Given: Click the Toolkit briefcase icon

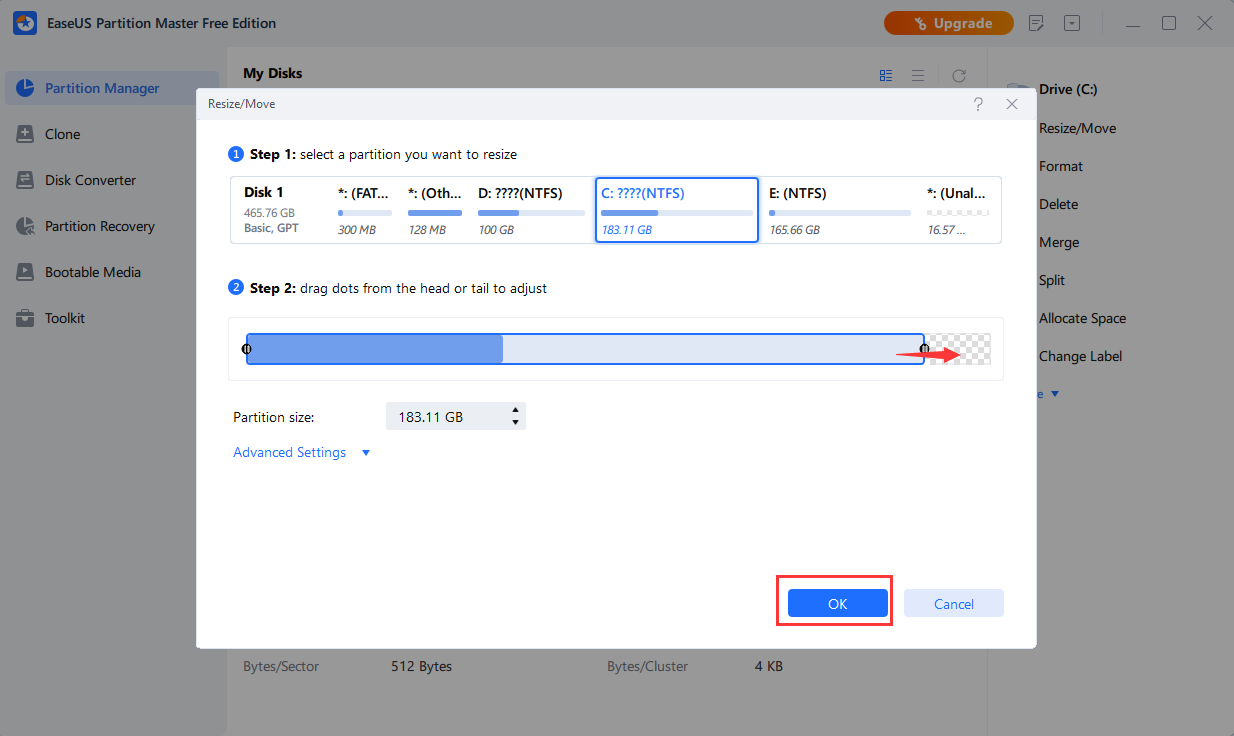Looking at the screenshot, I should pos(25,318).
